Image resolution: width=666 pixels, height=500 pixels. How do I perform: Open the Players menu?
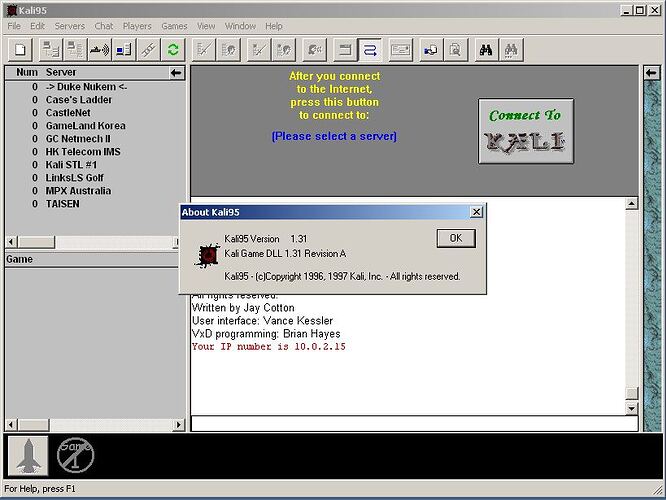(x=137, y=26)
